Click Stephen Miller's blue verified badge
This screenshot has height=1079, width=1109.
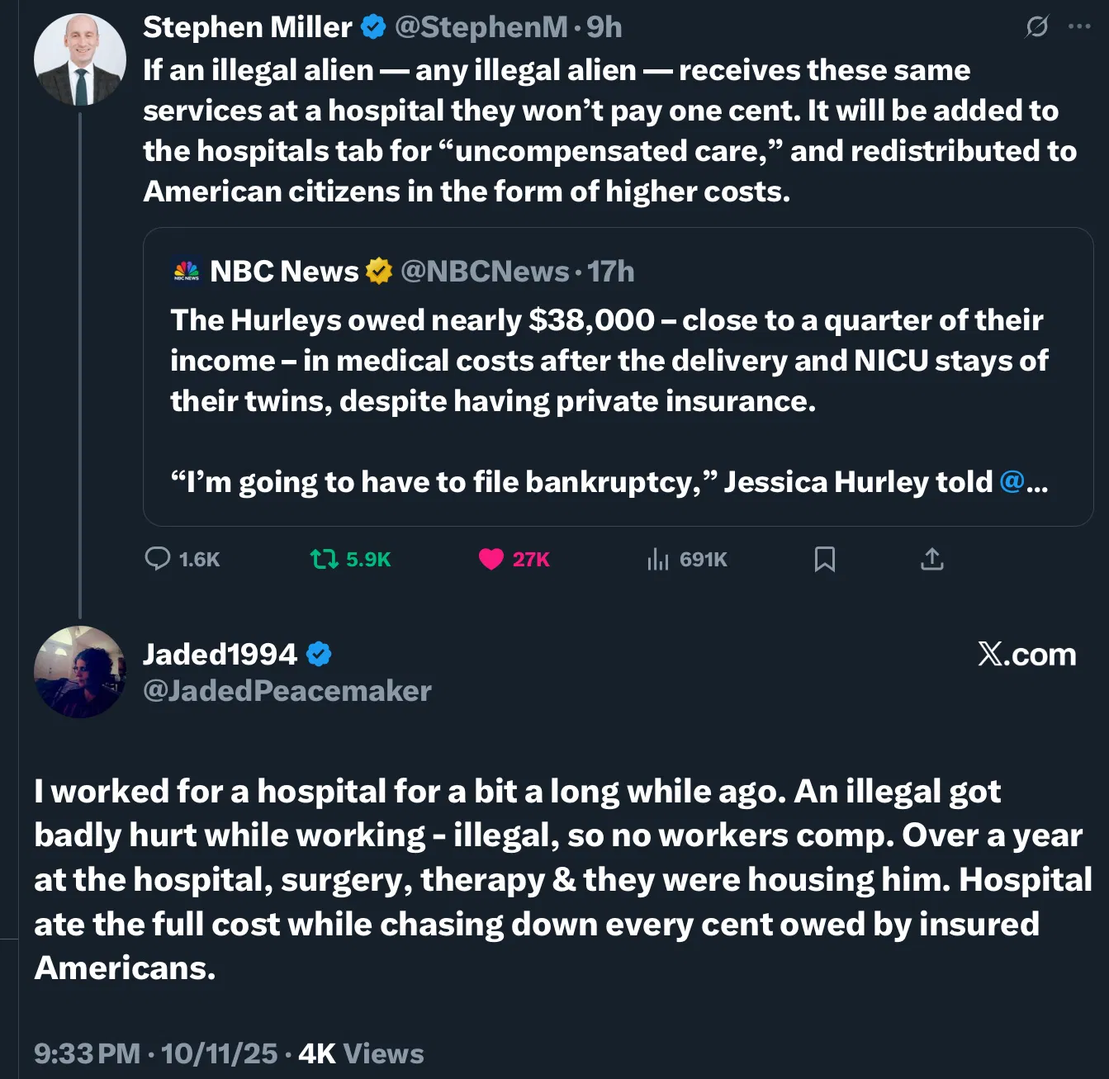(x=373, y=28)
